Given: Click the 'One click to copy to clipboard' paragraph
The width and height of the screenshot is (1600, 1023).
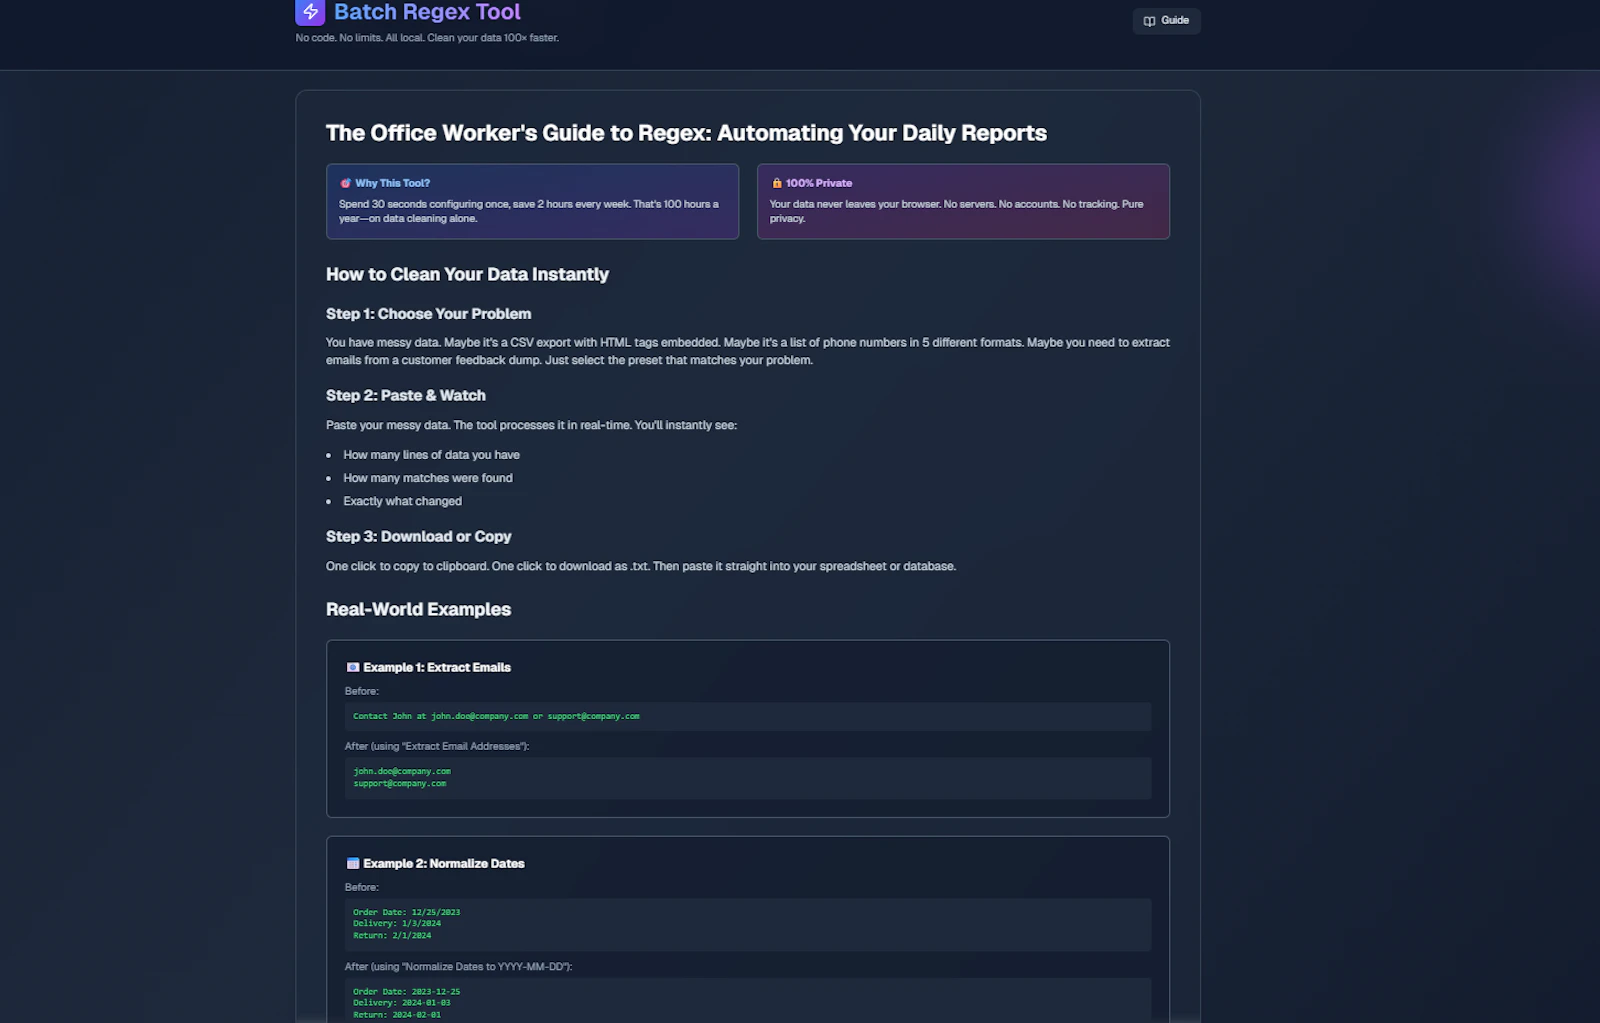Looking at the screenshot, I should 641,566.
